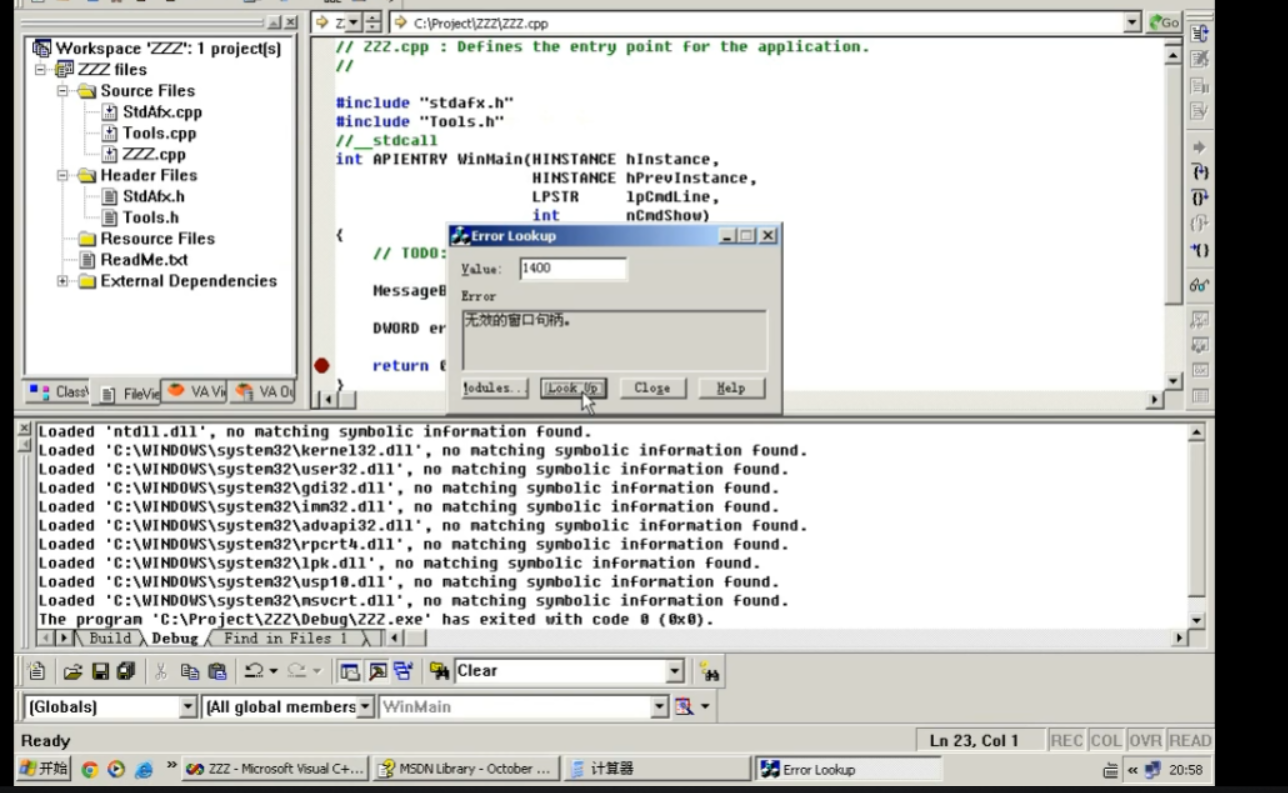Click the Open file folder icon
Image resolution: width=1288 pixels, height=793 pixels.
(x=73, y=672)
